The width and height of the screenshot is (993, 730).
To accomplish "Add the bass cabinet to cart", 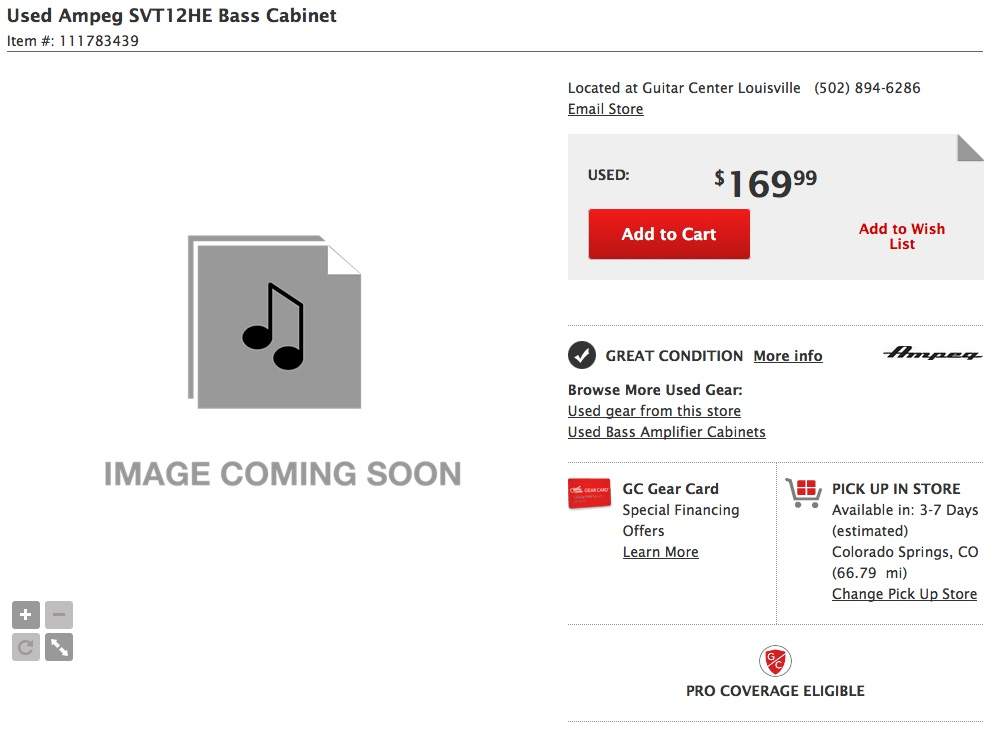I will (669, 234).
